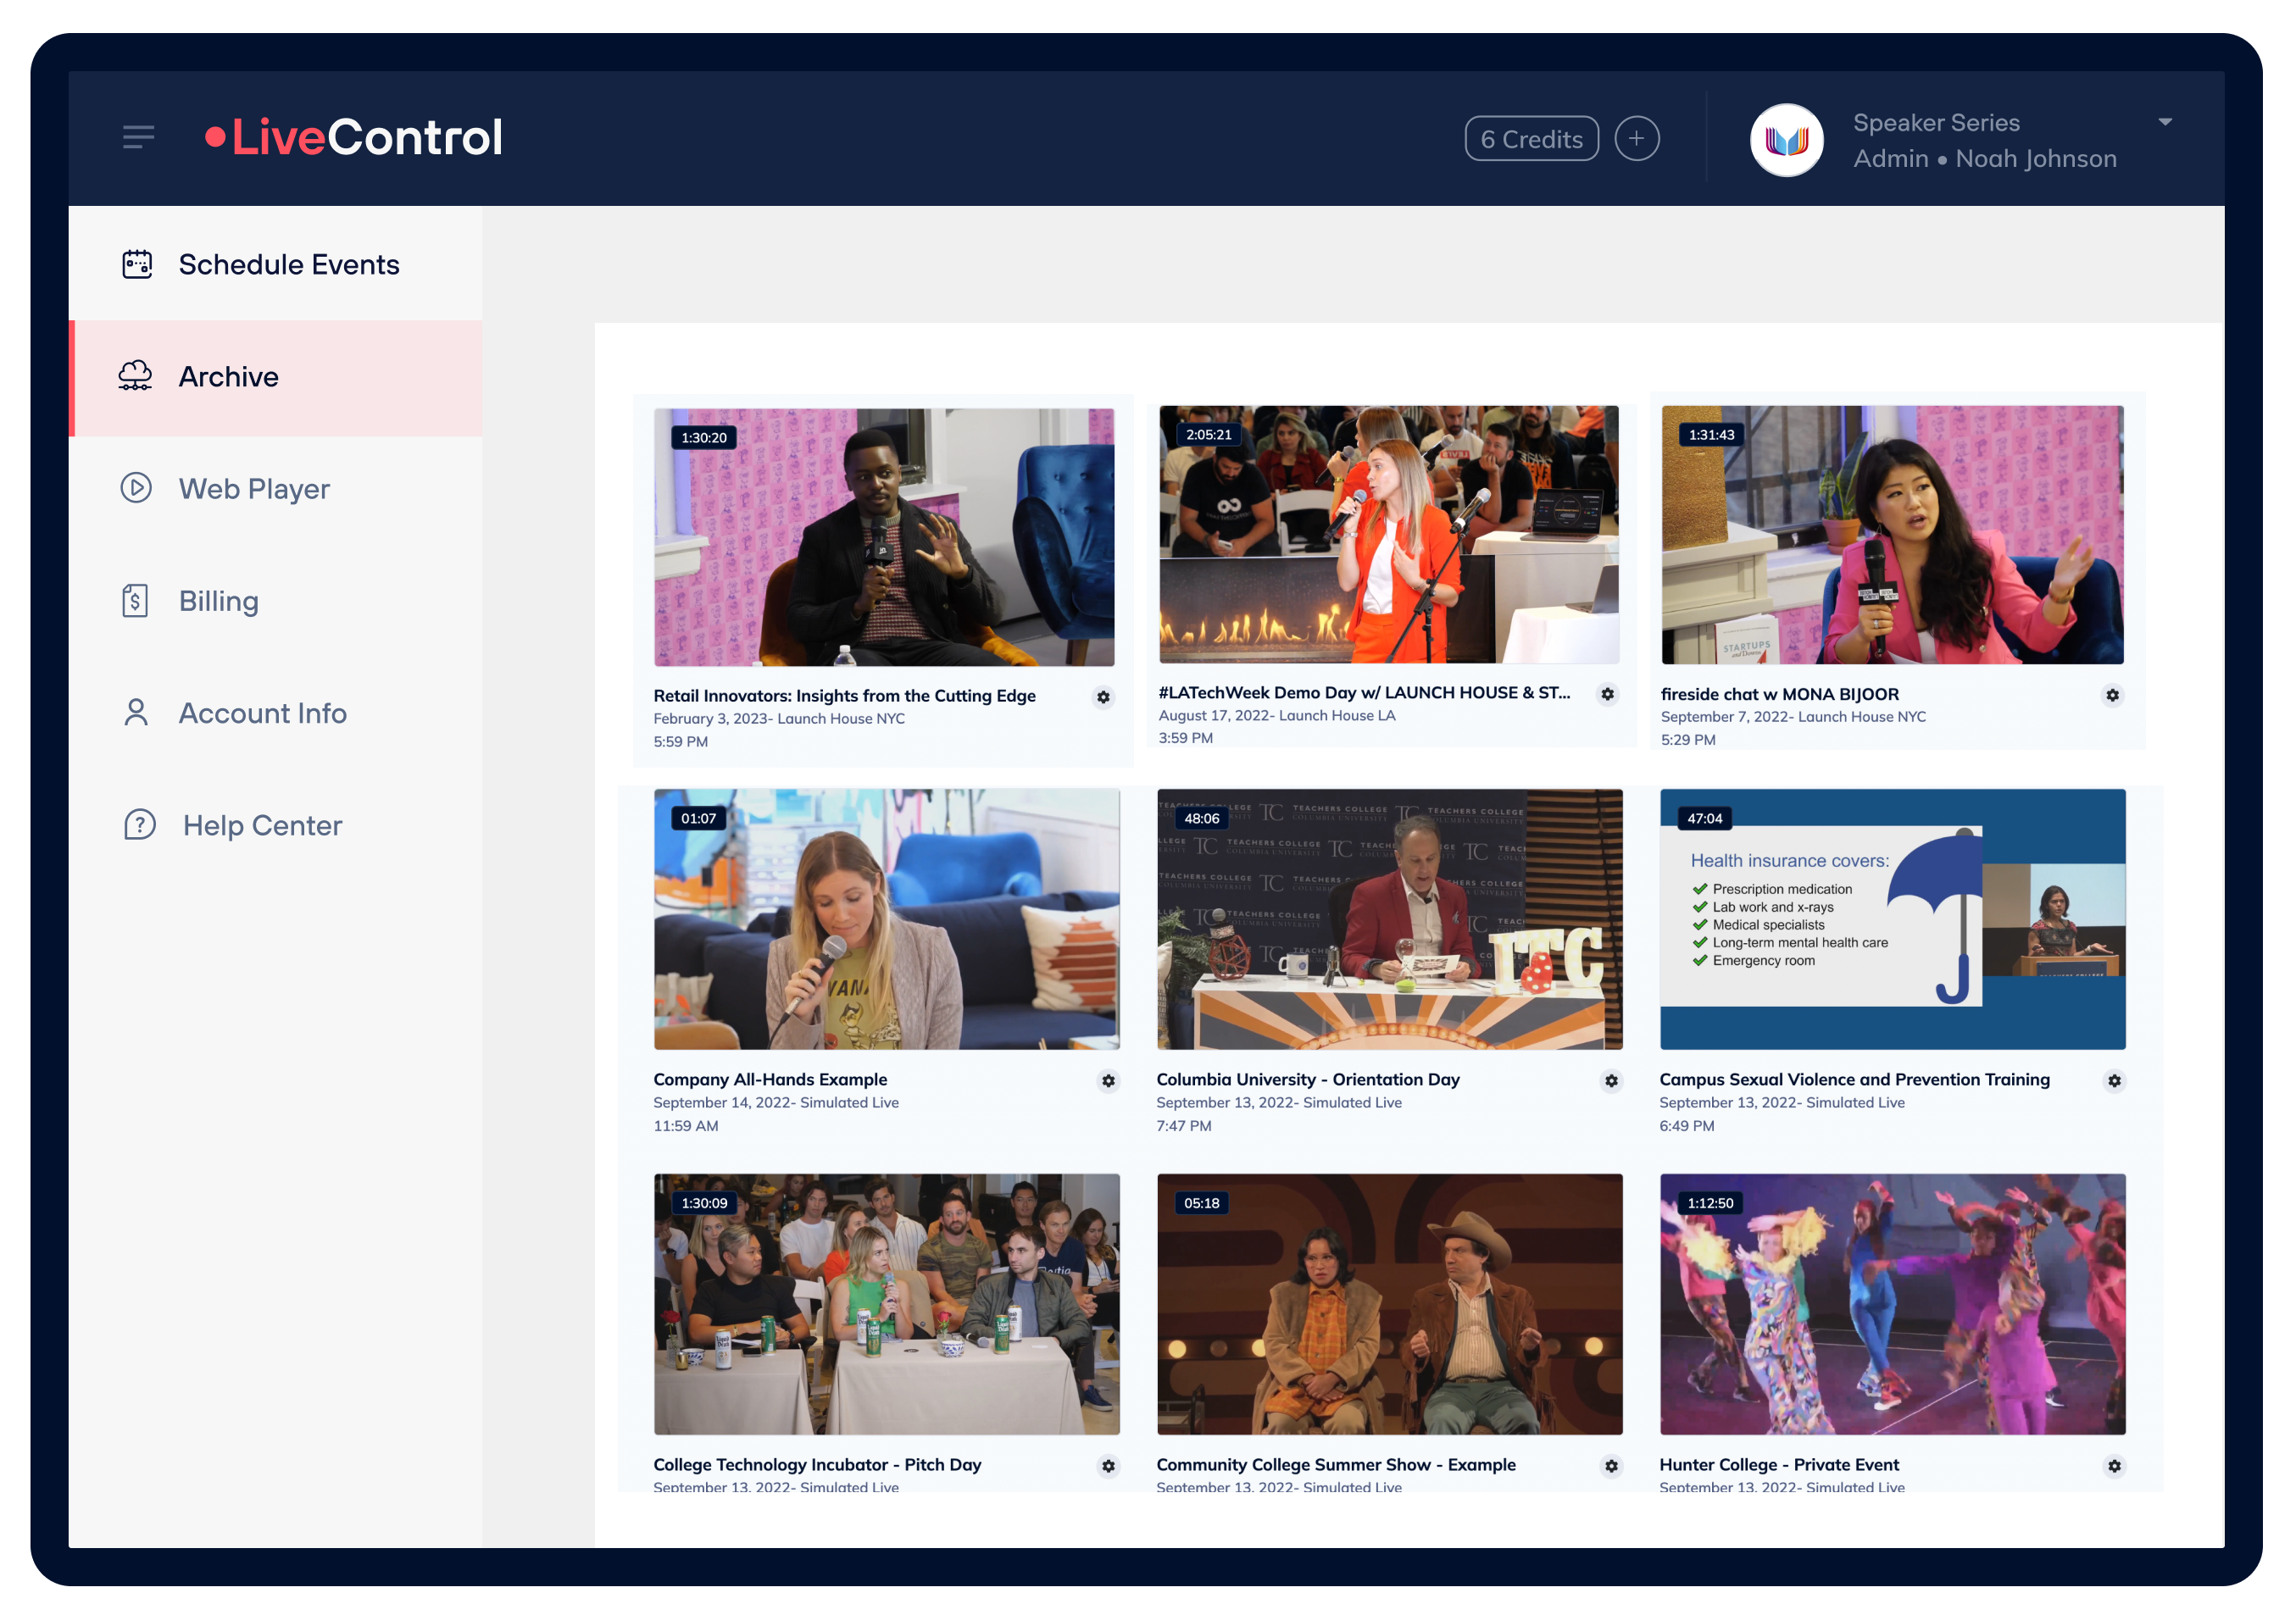Click gear icon for #LATechWeek Demo Day
This screenshot has height=1604, width=2296.
(x=1607, y=694)
